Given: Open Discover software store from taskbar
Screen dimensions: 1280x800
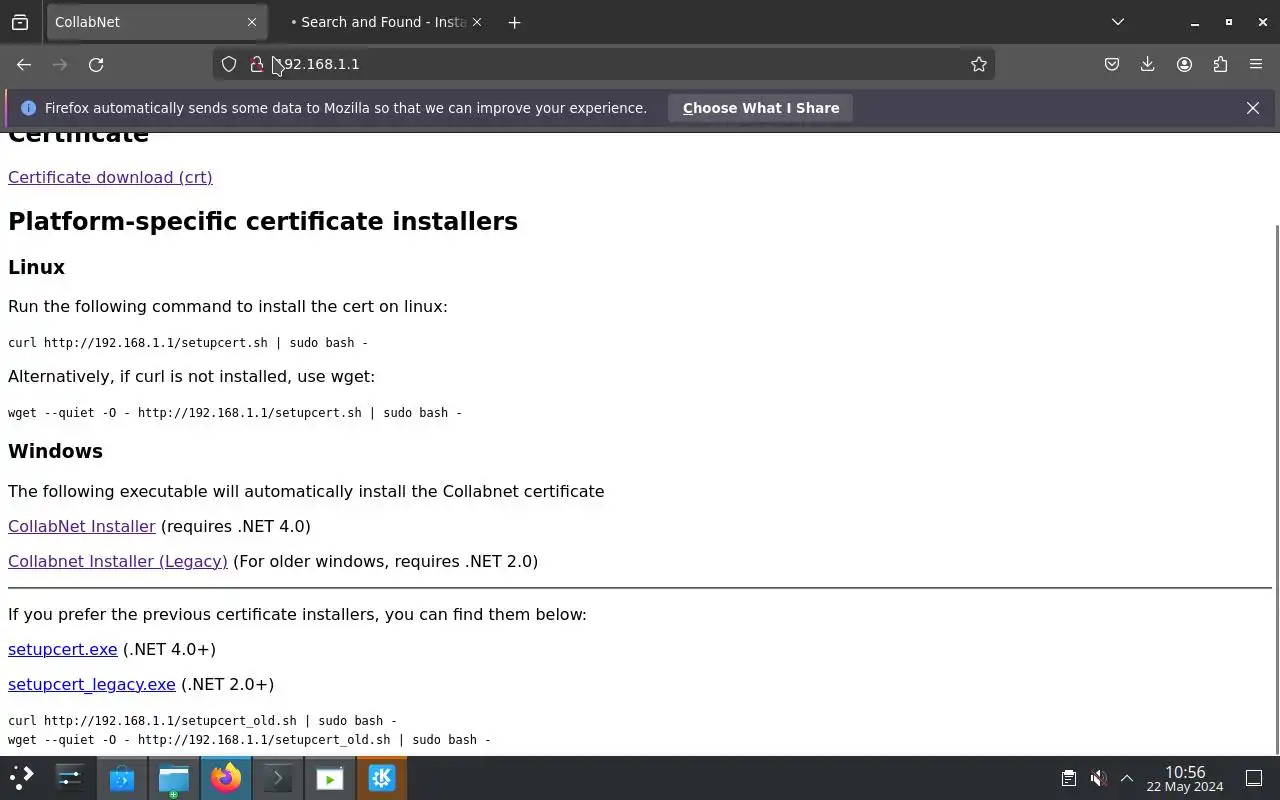Looking at the screenshot, I should point(122,778).
